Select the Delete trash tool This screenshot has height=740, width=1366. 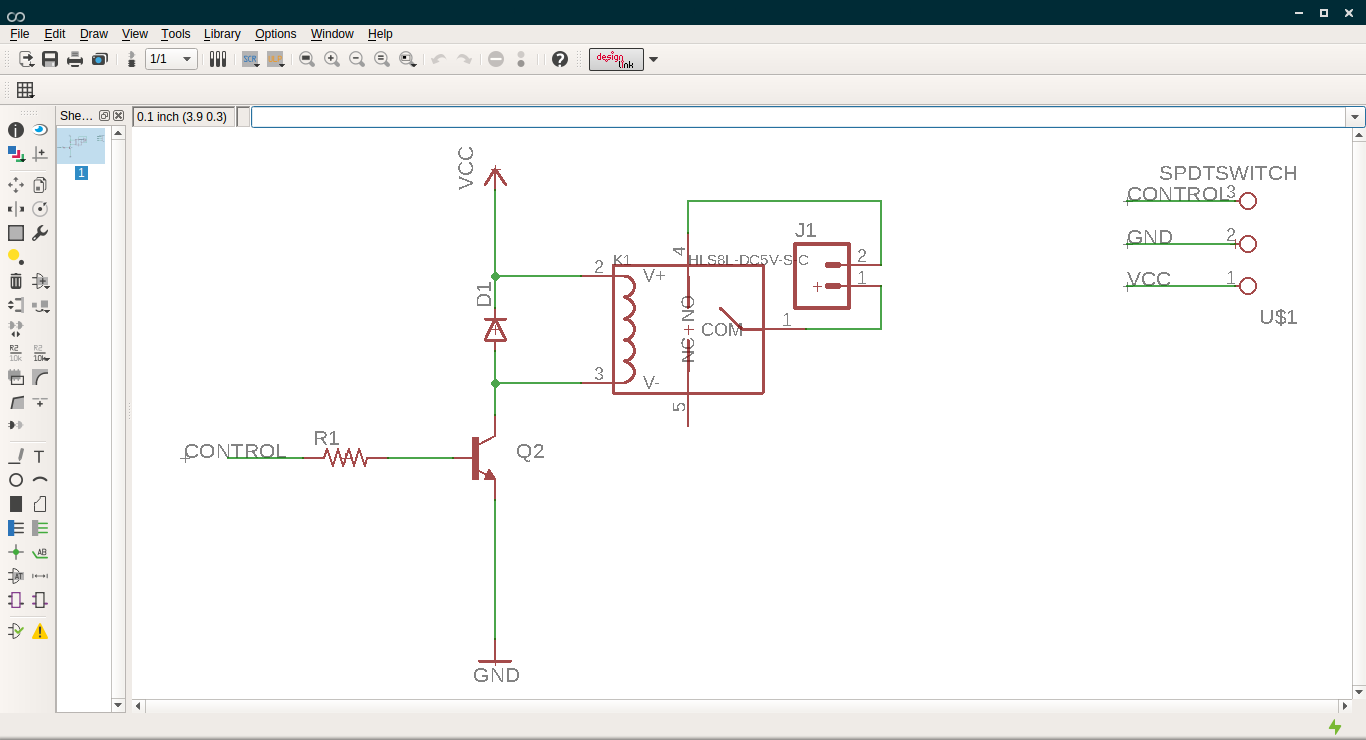tap(16, 281)
